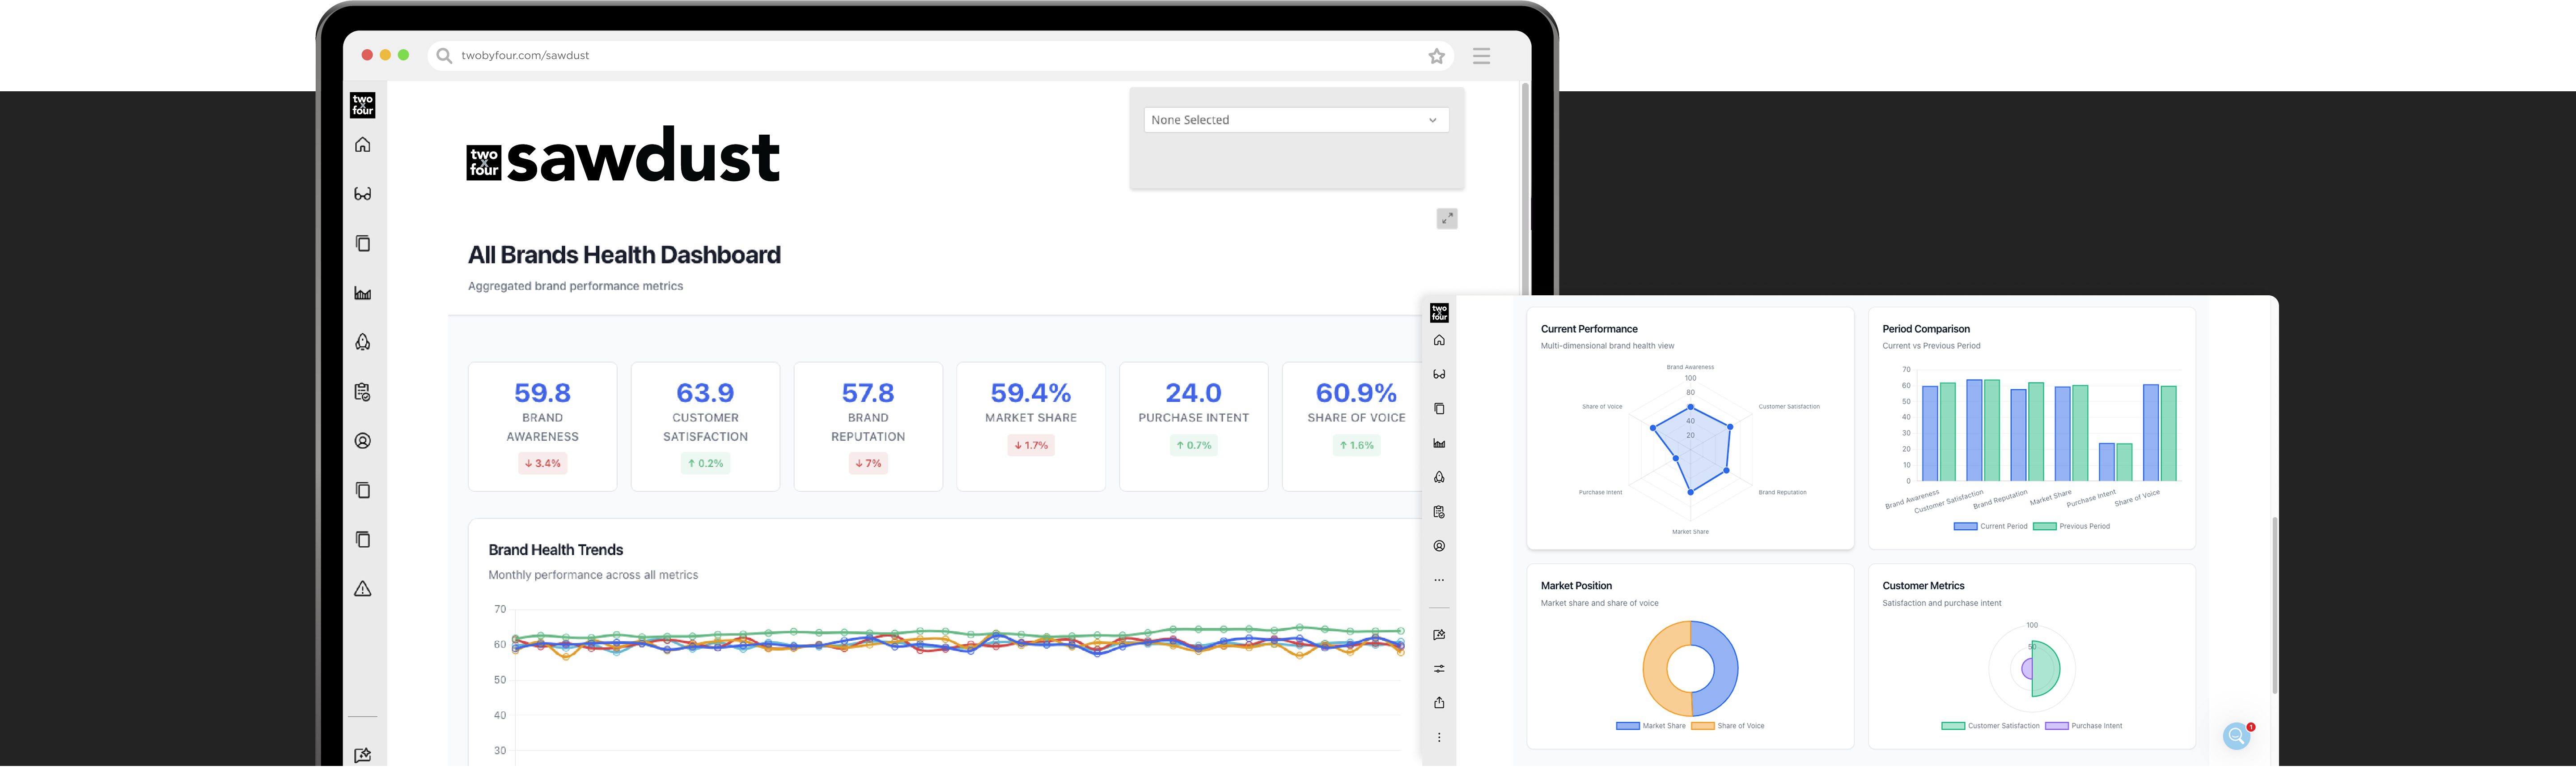Open the warning triangle icon in the left sidebar

(x=363, y=589)
